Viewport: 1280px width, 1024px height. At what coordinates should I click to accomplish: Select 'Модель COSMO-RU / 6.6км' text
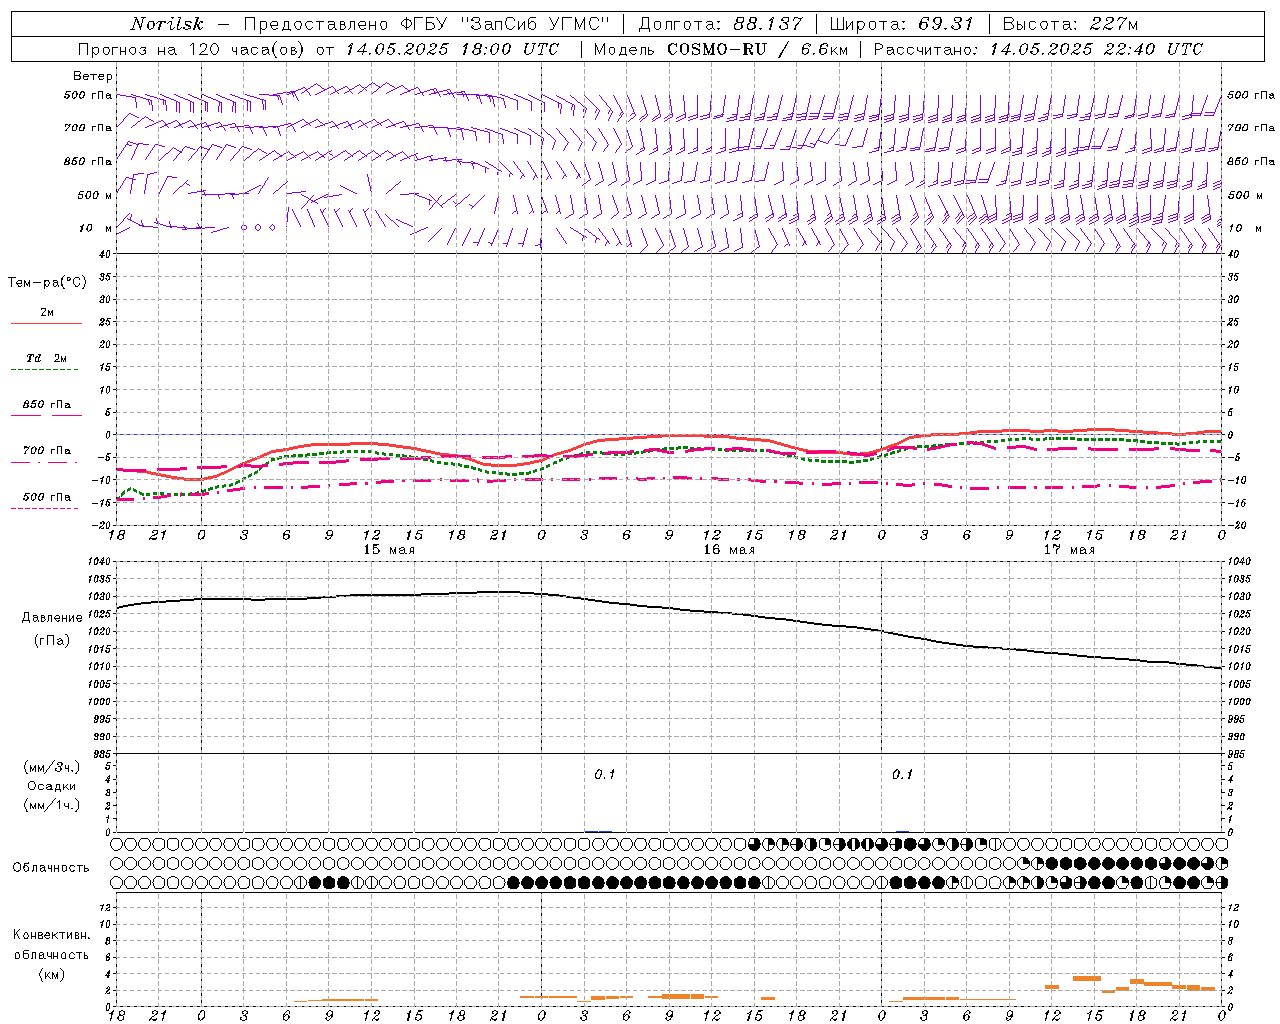click(721, 49)
